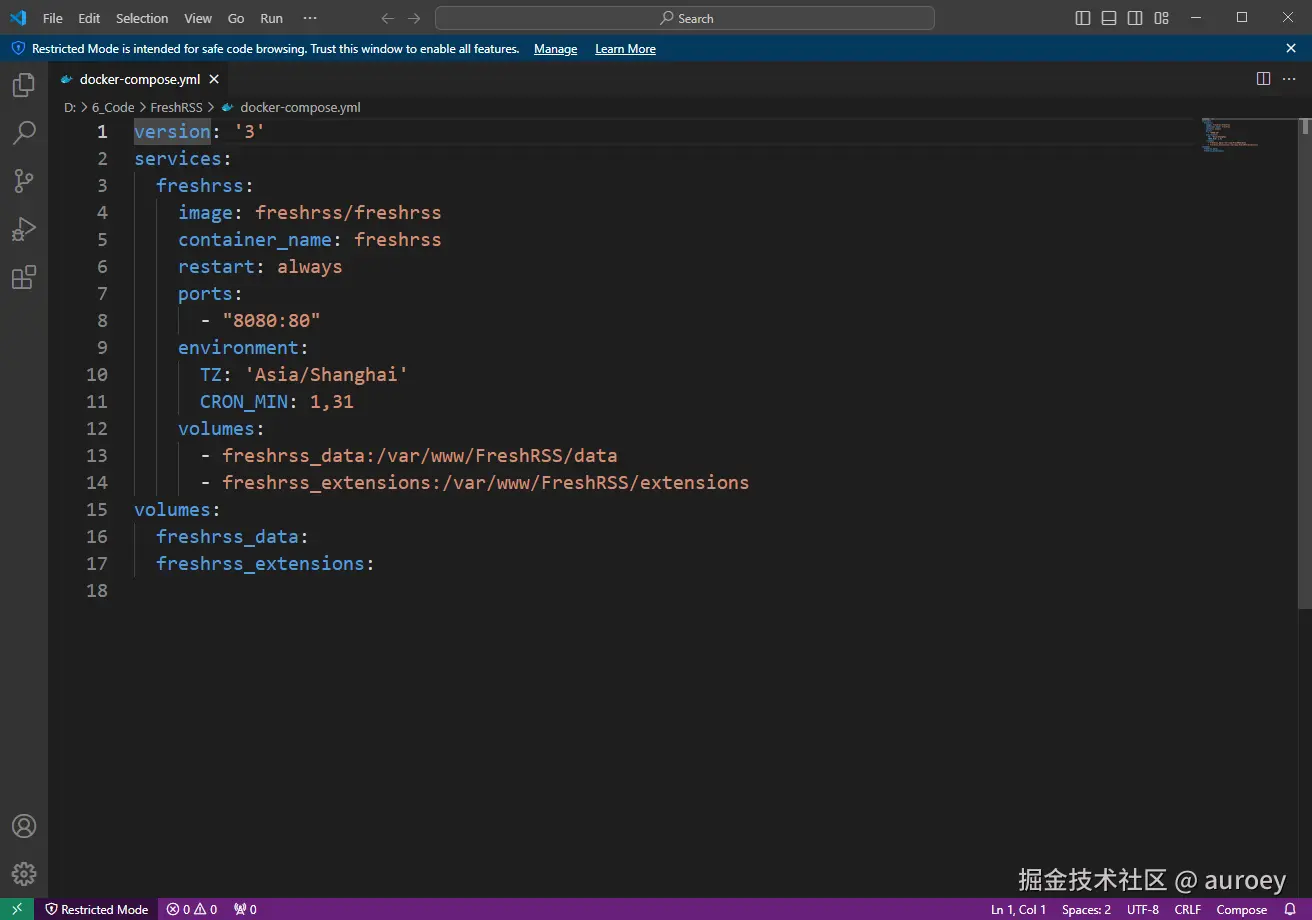Viewport: 1312px width, 920px height.
Task: Open the Explorer view in activity bar
Action: pyautogui.click(x=24, y=85)
